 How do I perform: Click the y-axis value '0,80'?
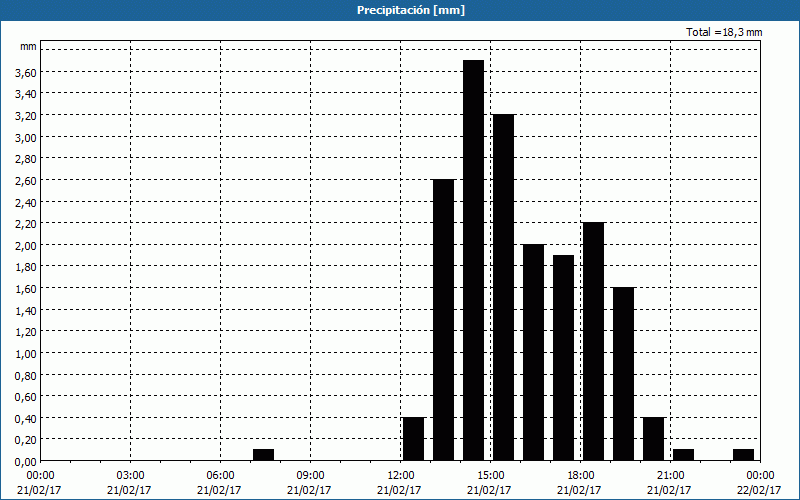coord(26,376)
